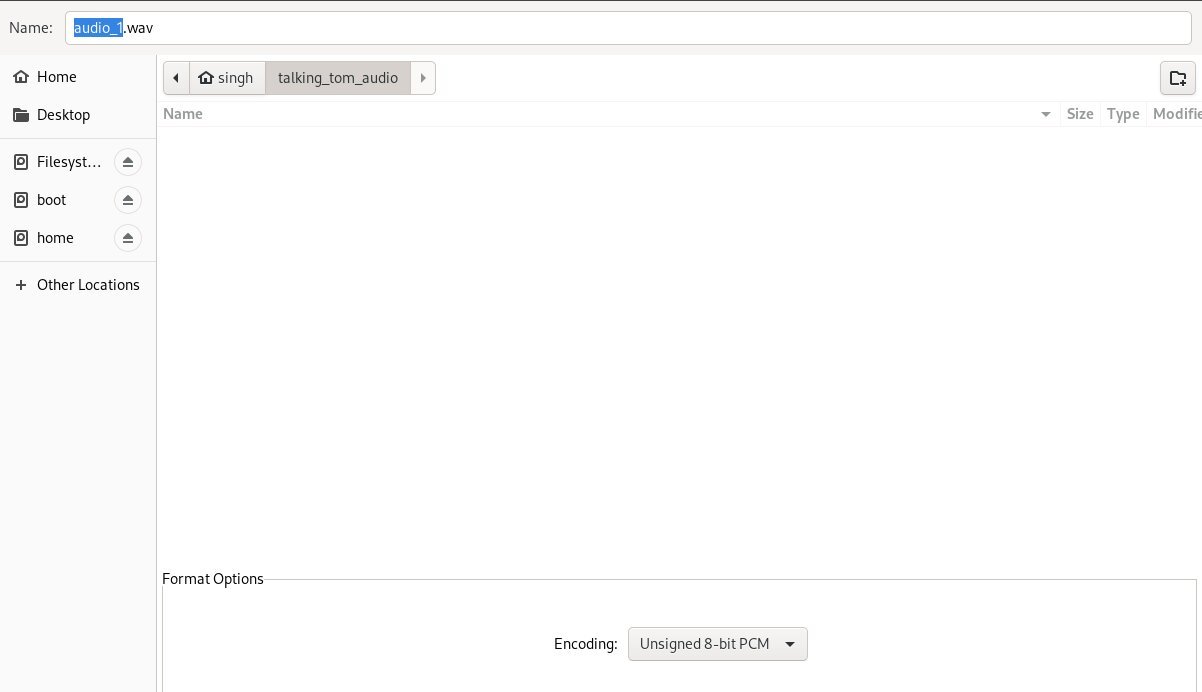Click the home drive icon in sidebar
1202x692 pixels.
[21, 238]
